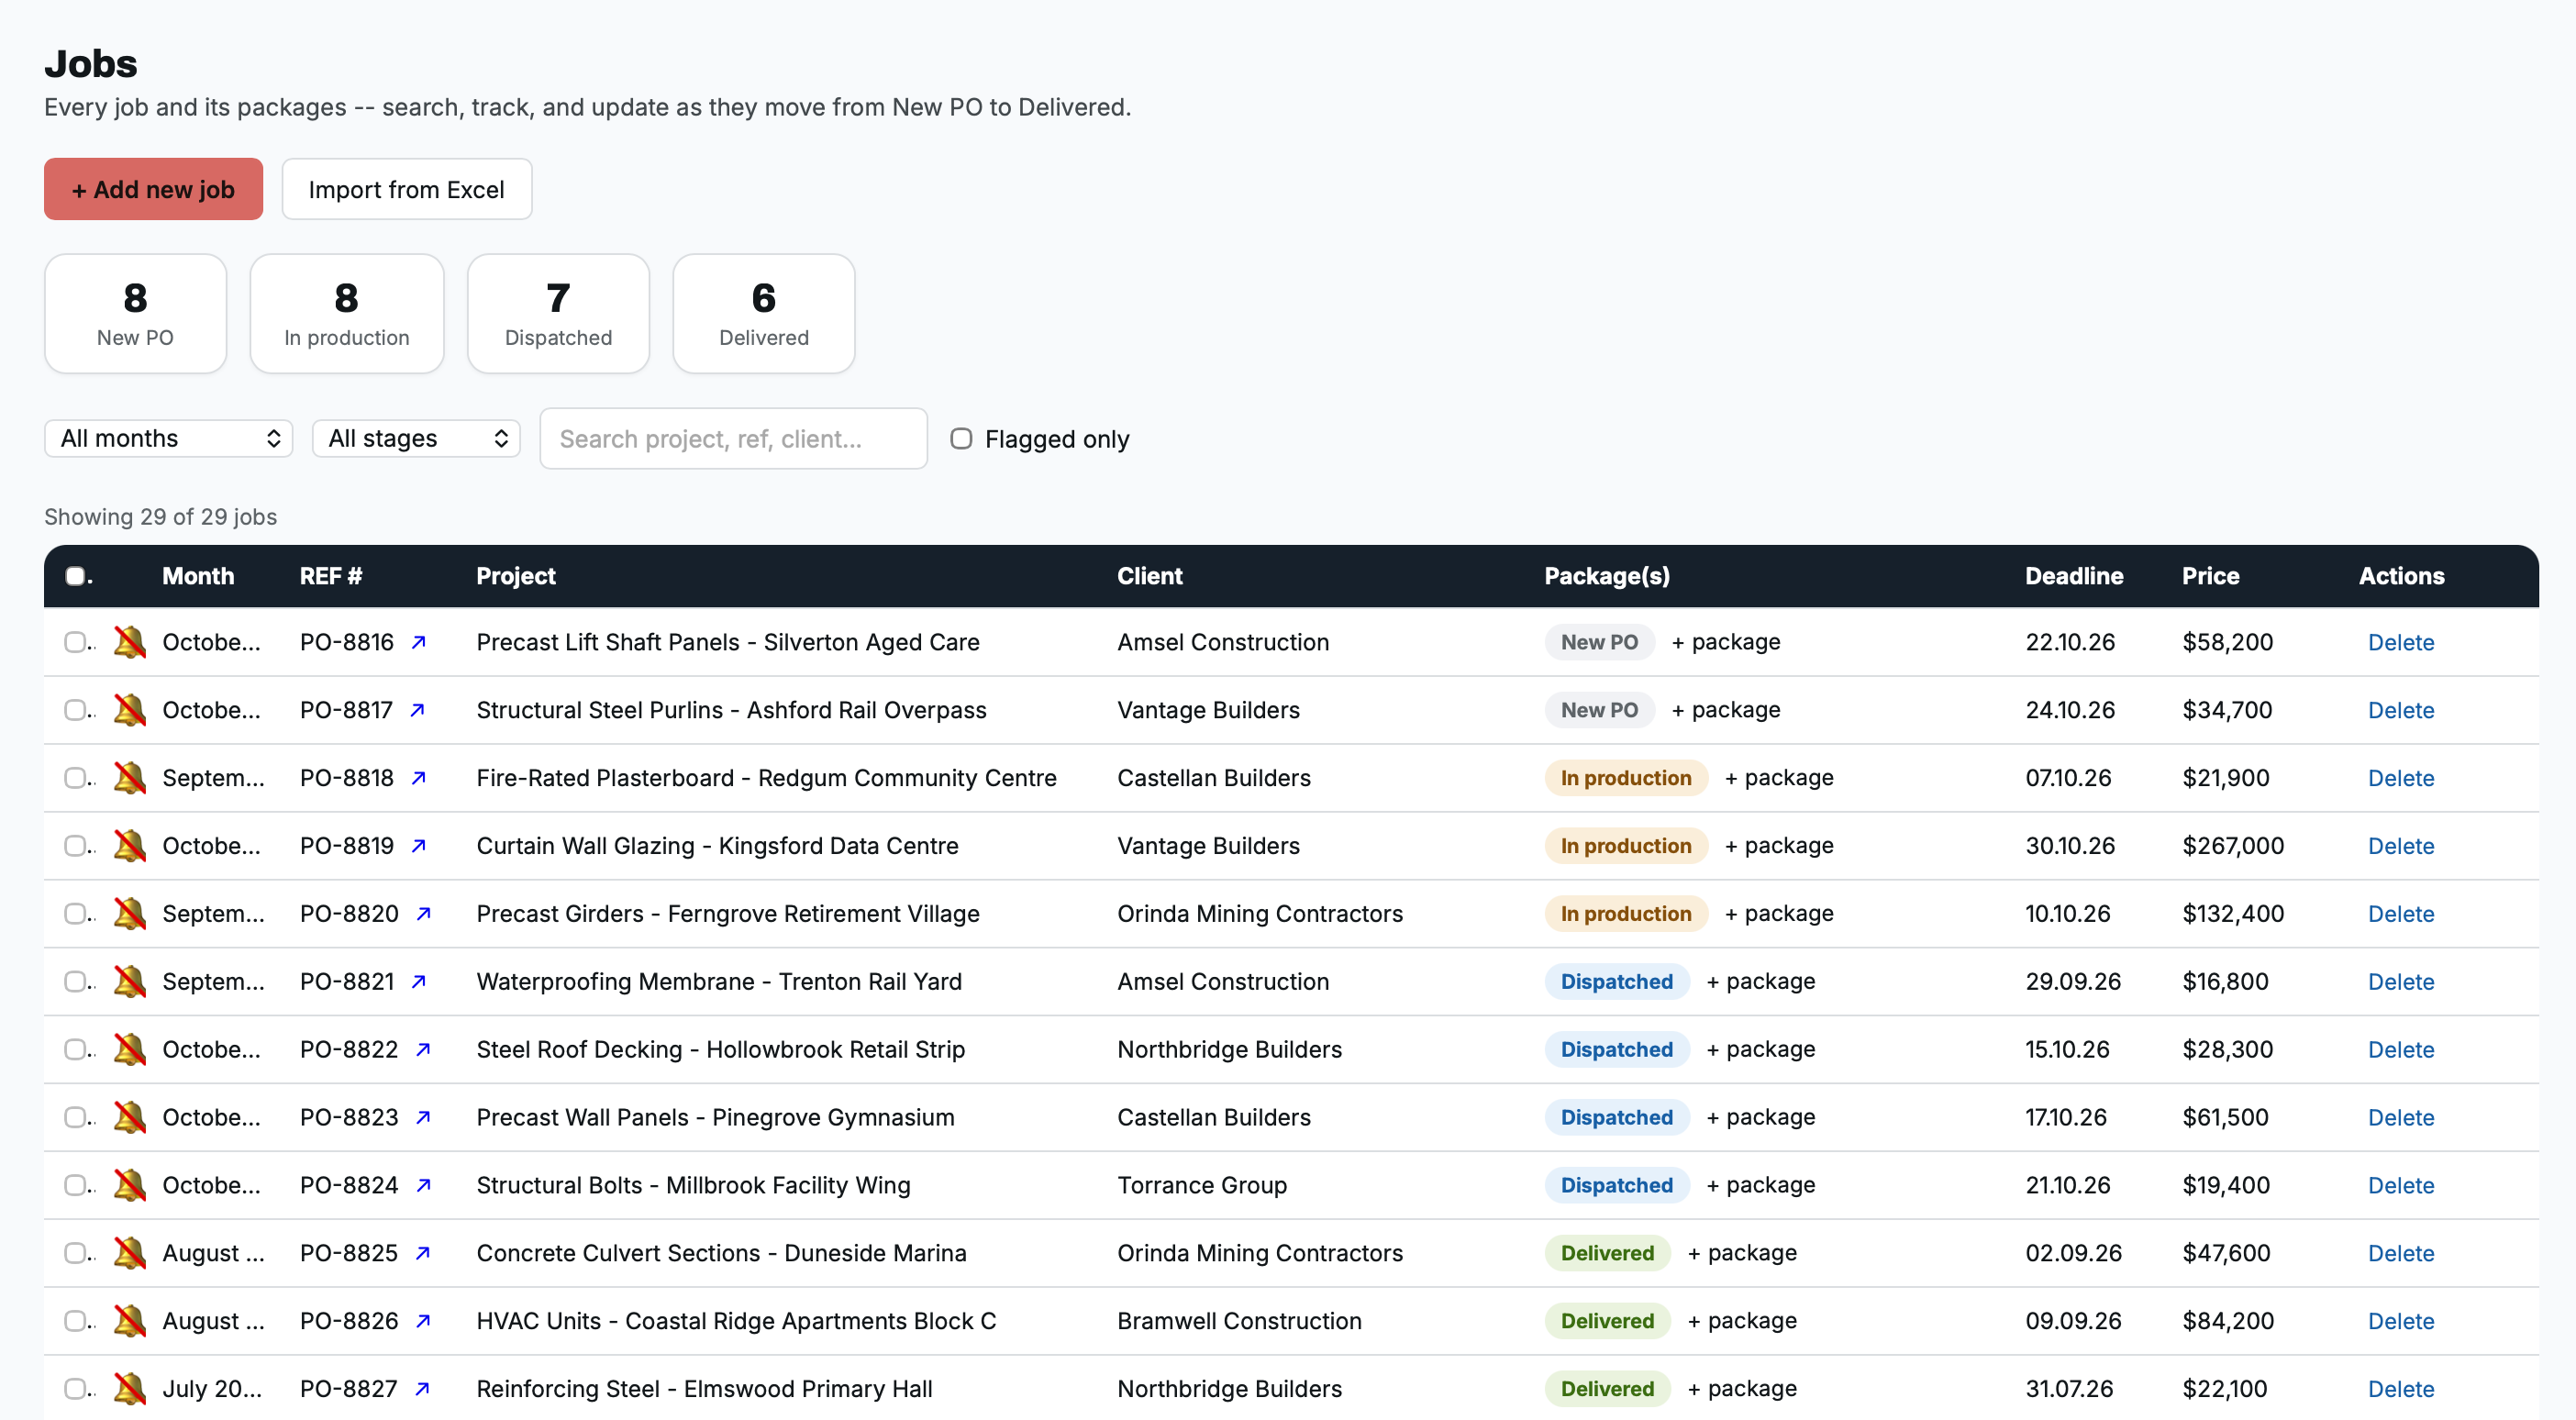Select the PO-8818 row checkbox
Screen dimensions: 2576x1420
pos(75,778)
